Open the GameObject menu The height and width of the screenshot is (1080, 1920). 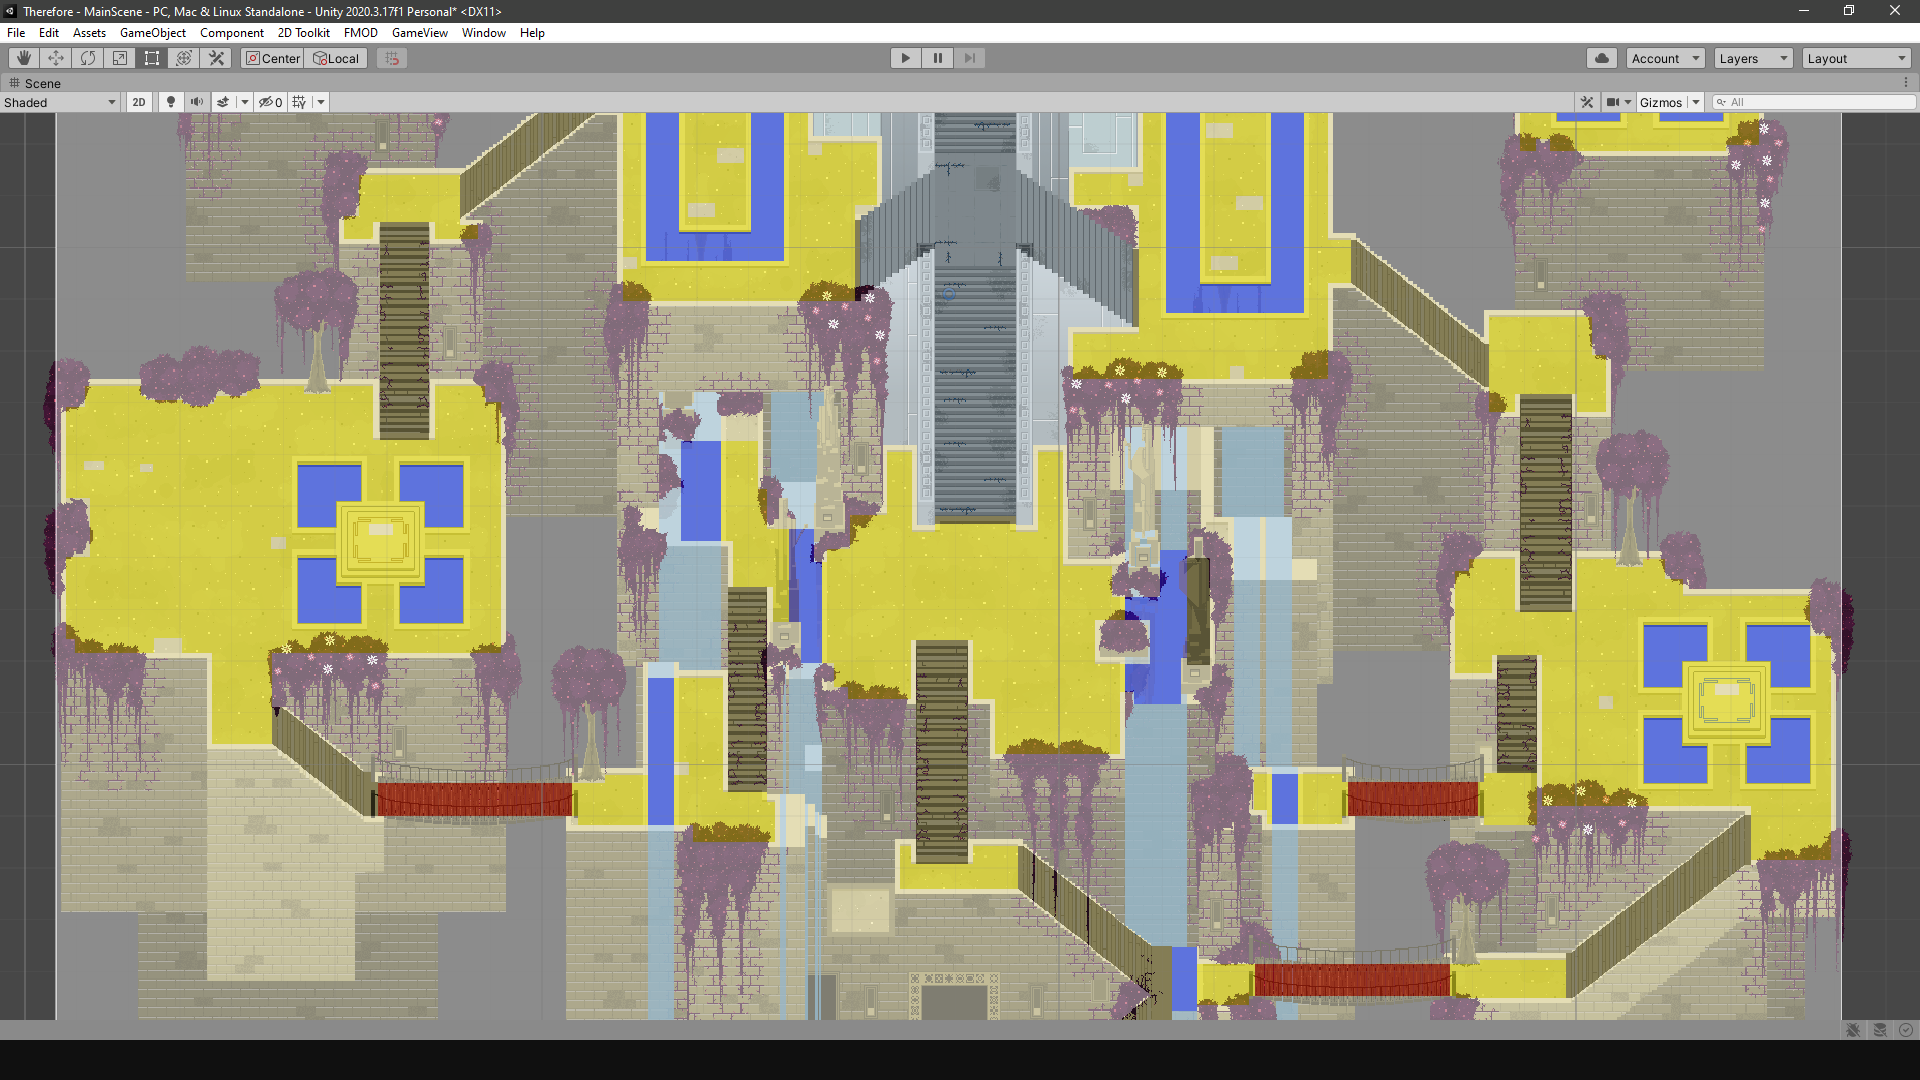point(152,33)
